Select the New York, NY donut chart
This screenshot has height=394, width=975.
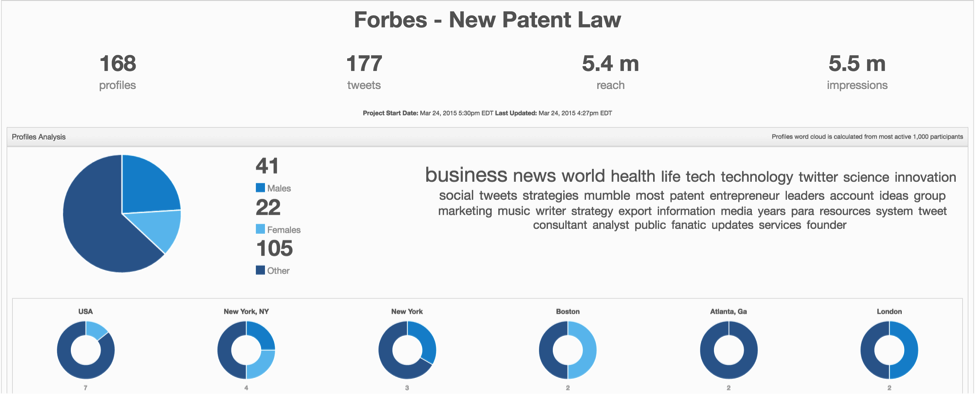[x=246, y=350]
